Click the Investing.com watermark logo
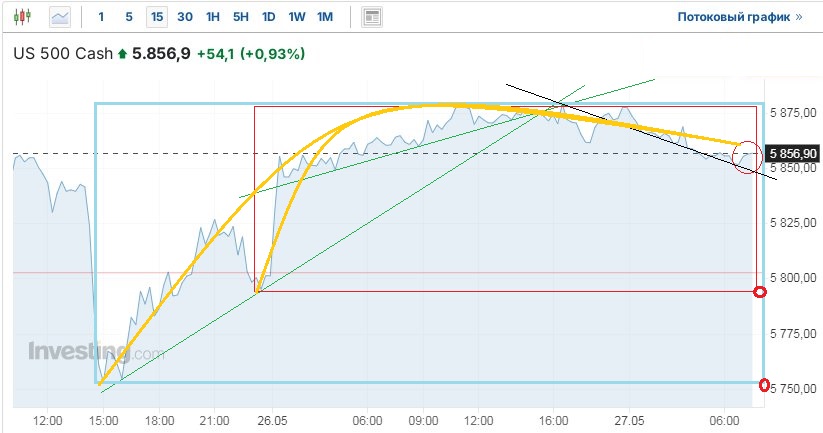This screenshot has width=823, height=433. [x=95, y=352]
